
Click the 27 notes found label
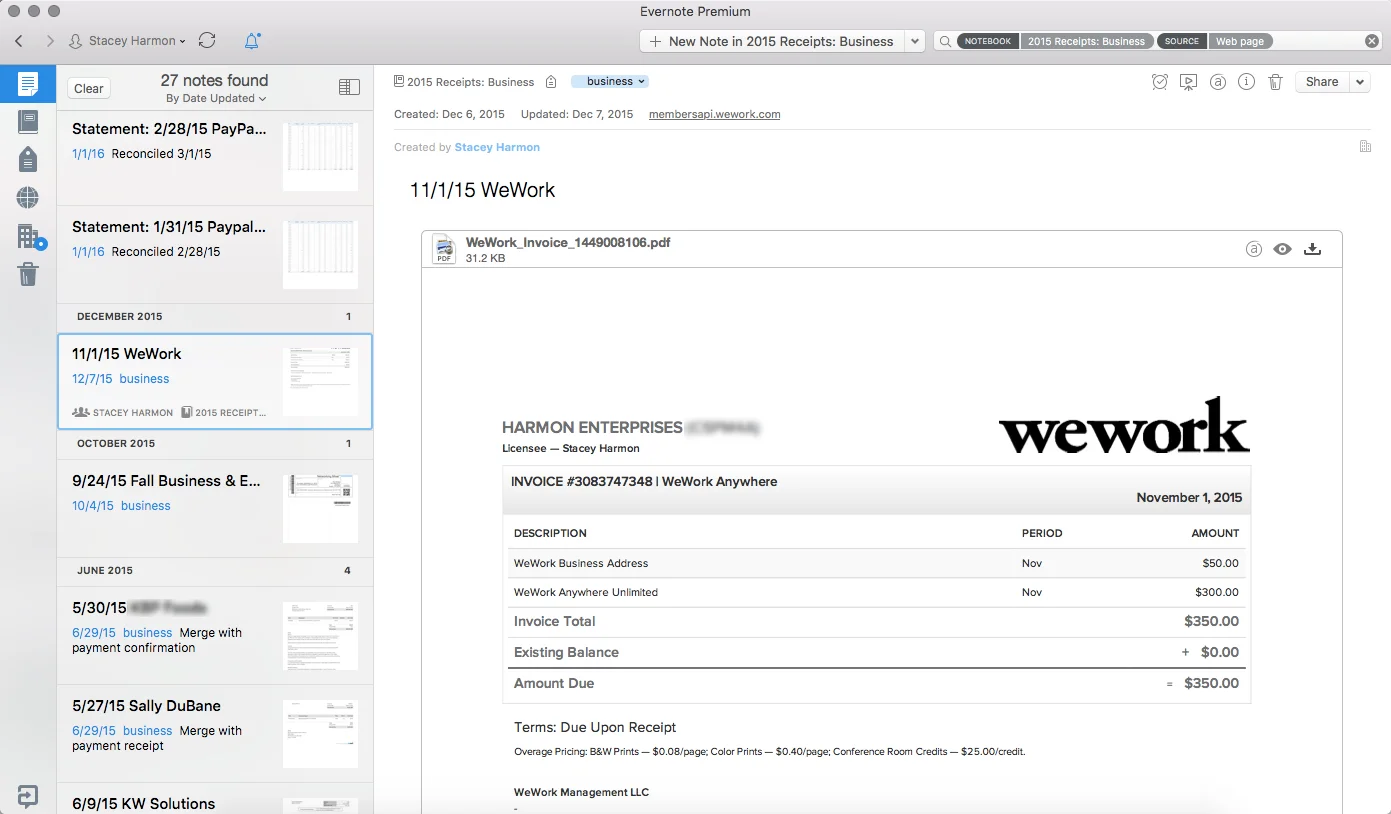214,80
